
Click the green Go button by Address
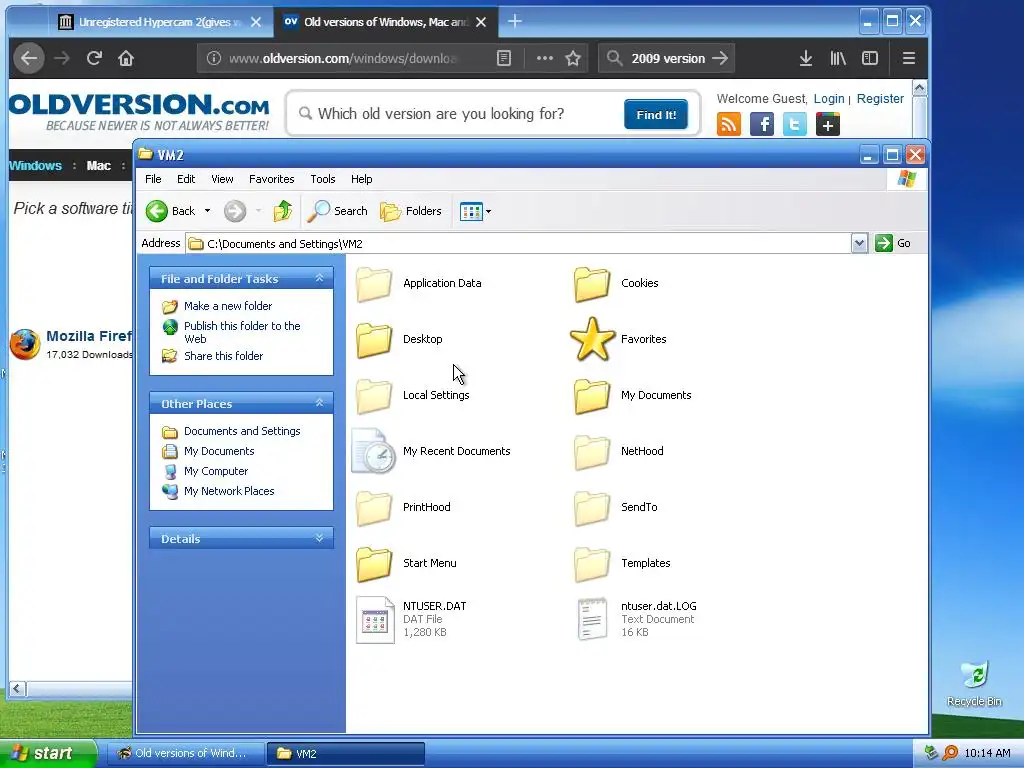(x=893, y=243)
